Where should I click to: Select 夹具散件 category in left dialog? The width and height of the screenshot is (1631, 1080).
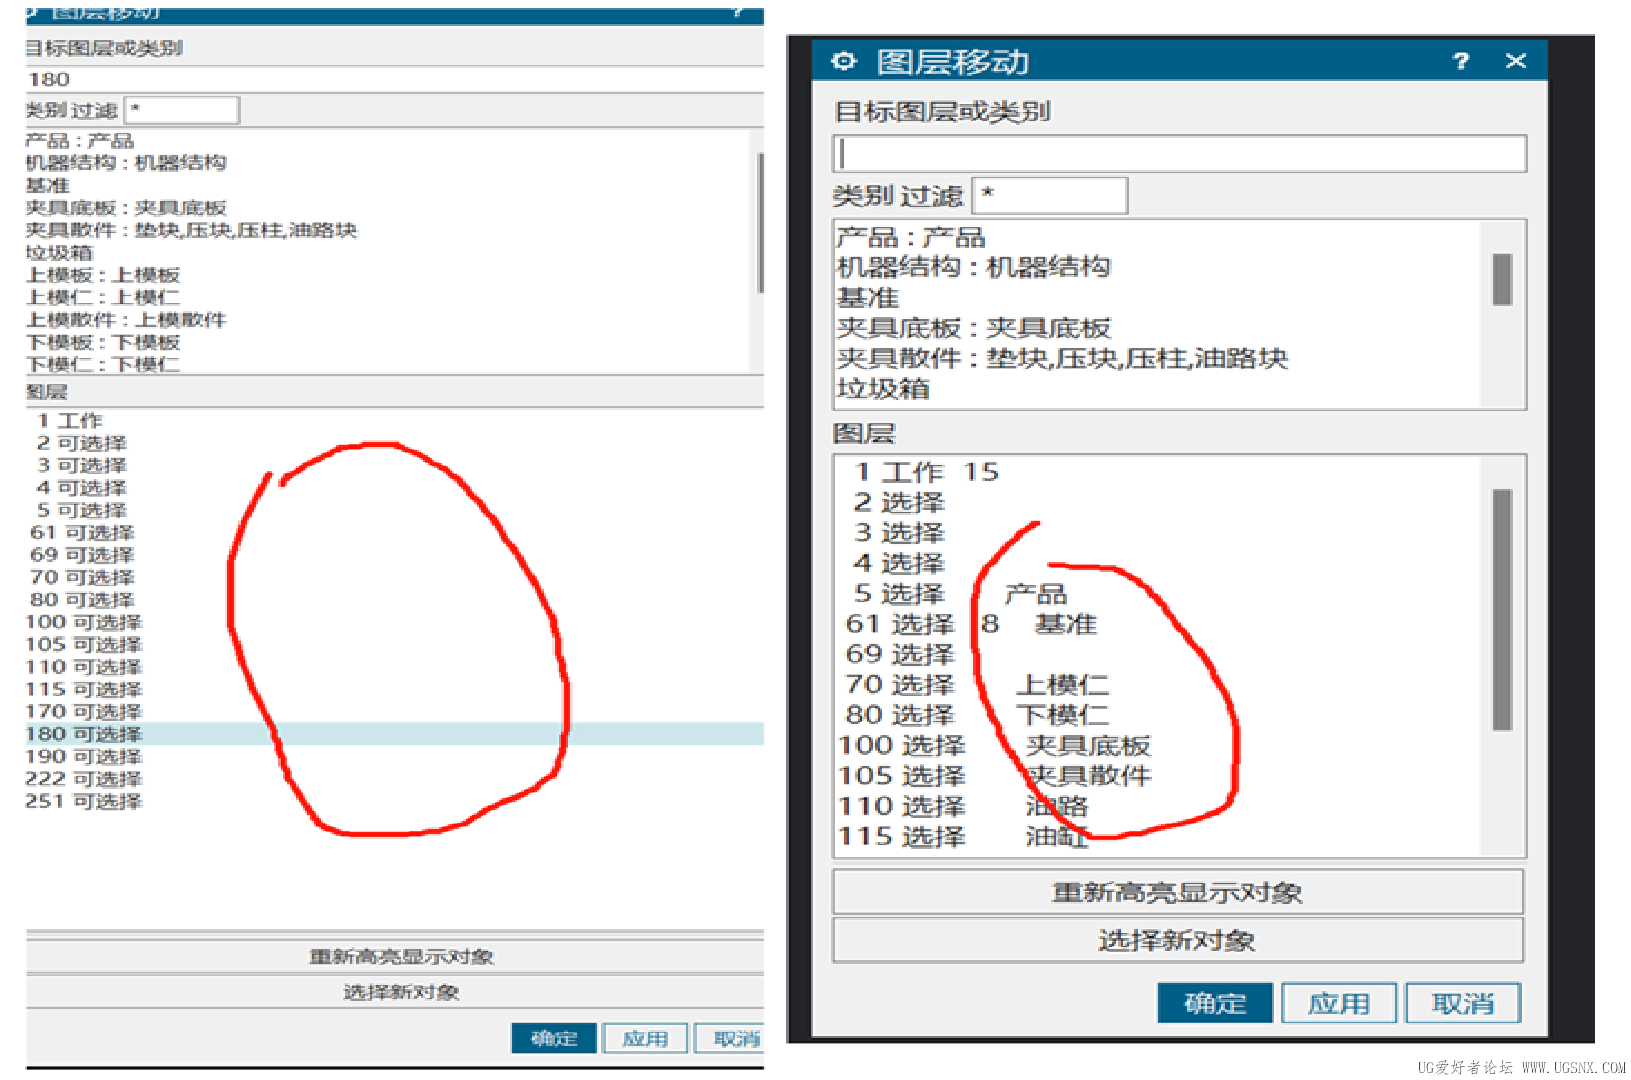[x=191, y=230]
